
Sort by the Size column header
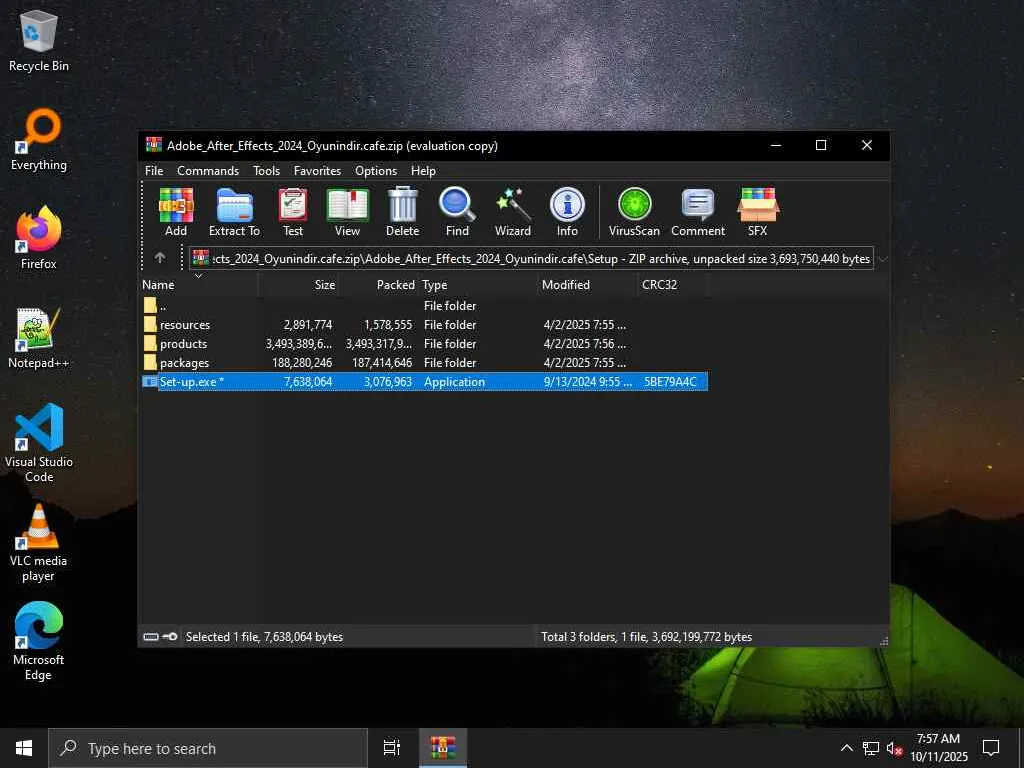(x=298, y=285)
